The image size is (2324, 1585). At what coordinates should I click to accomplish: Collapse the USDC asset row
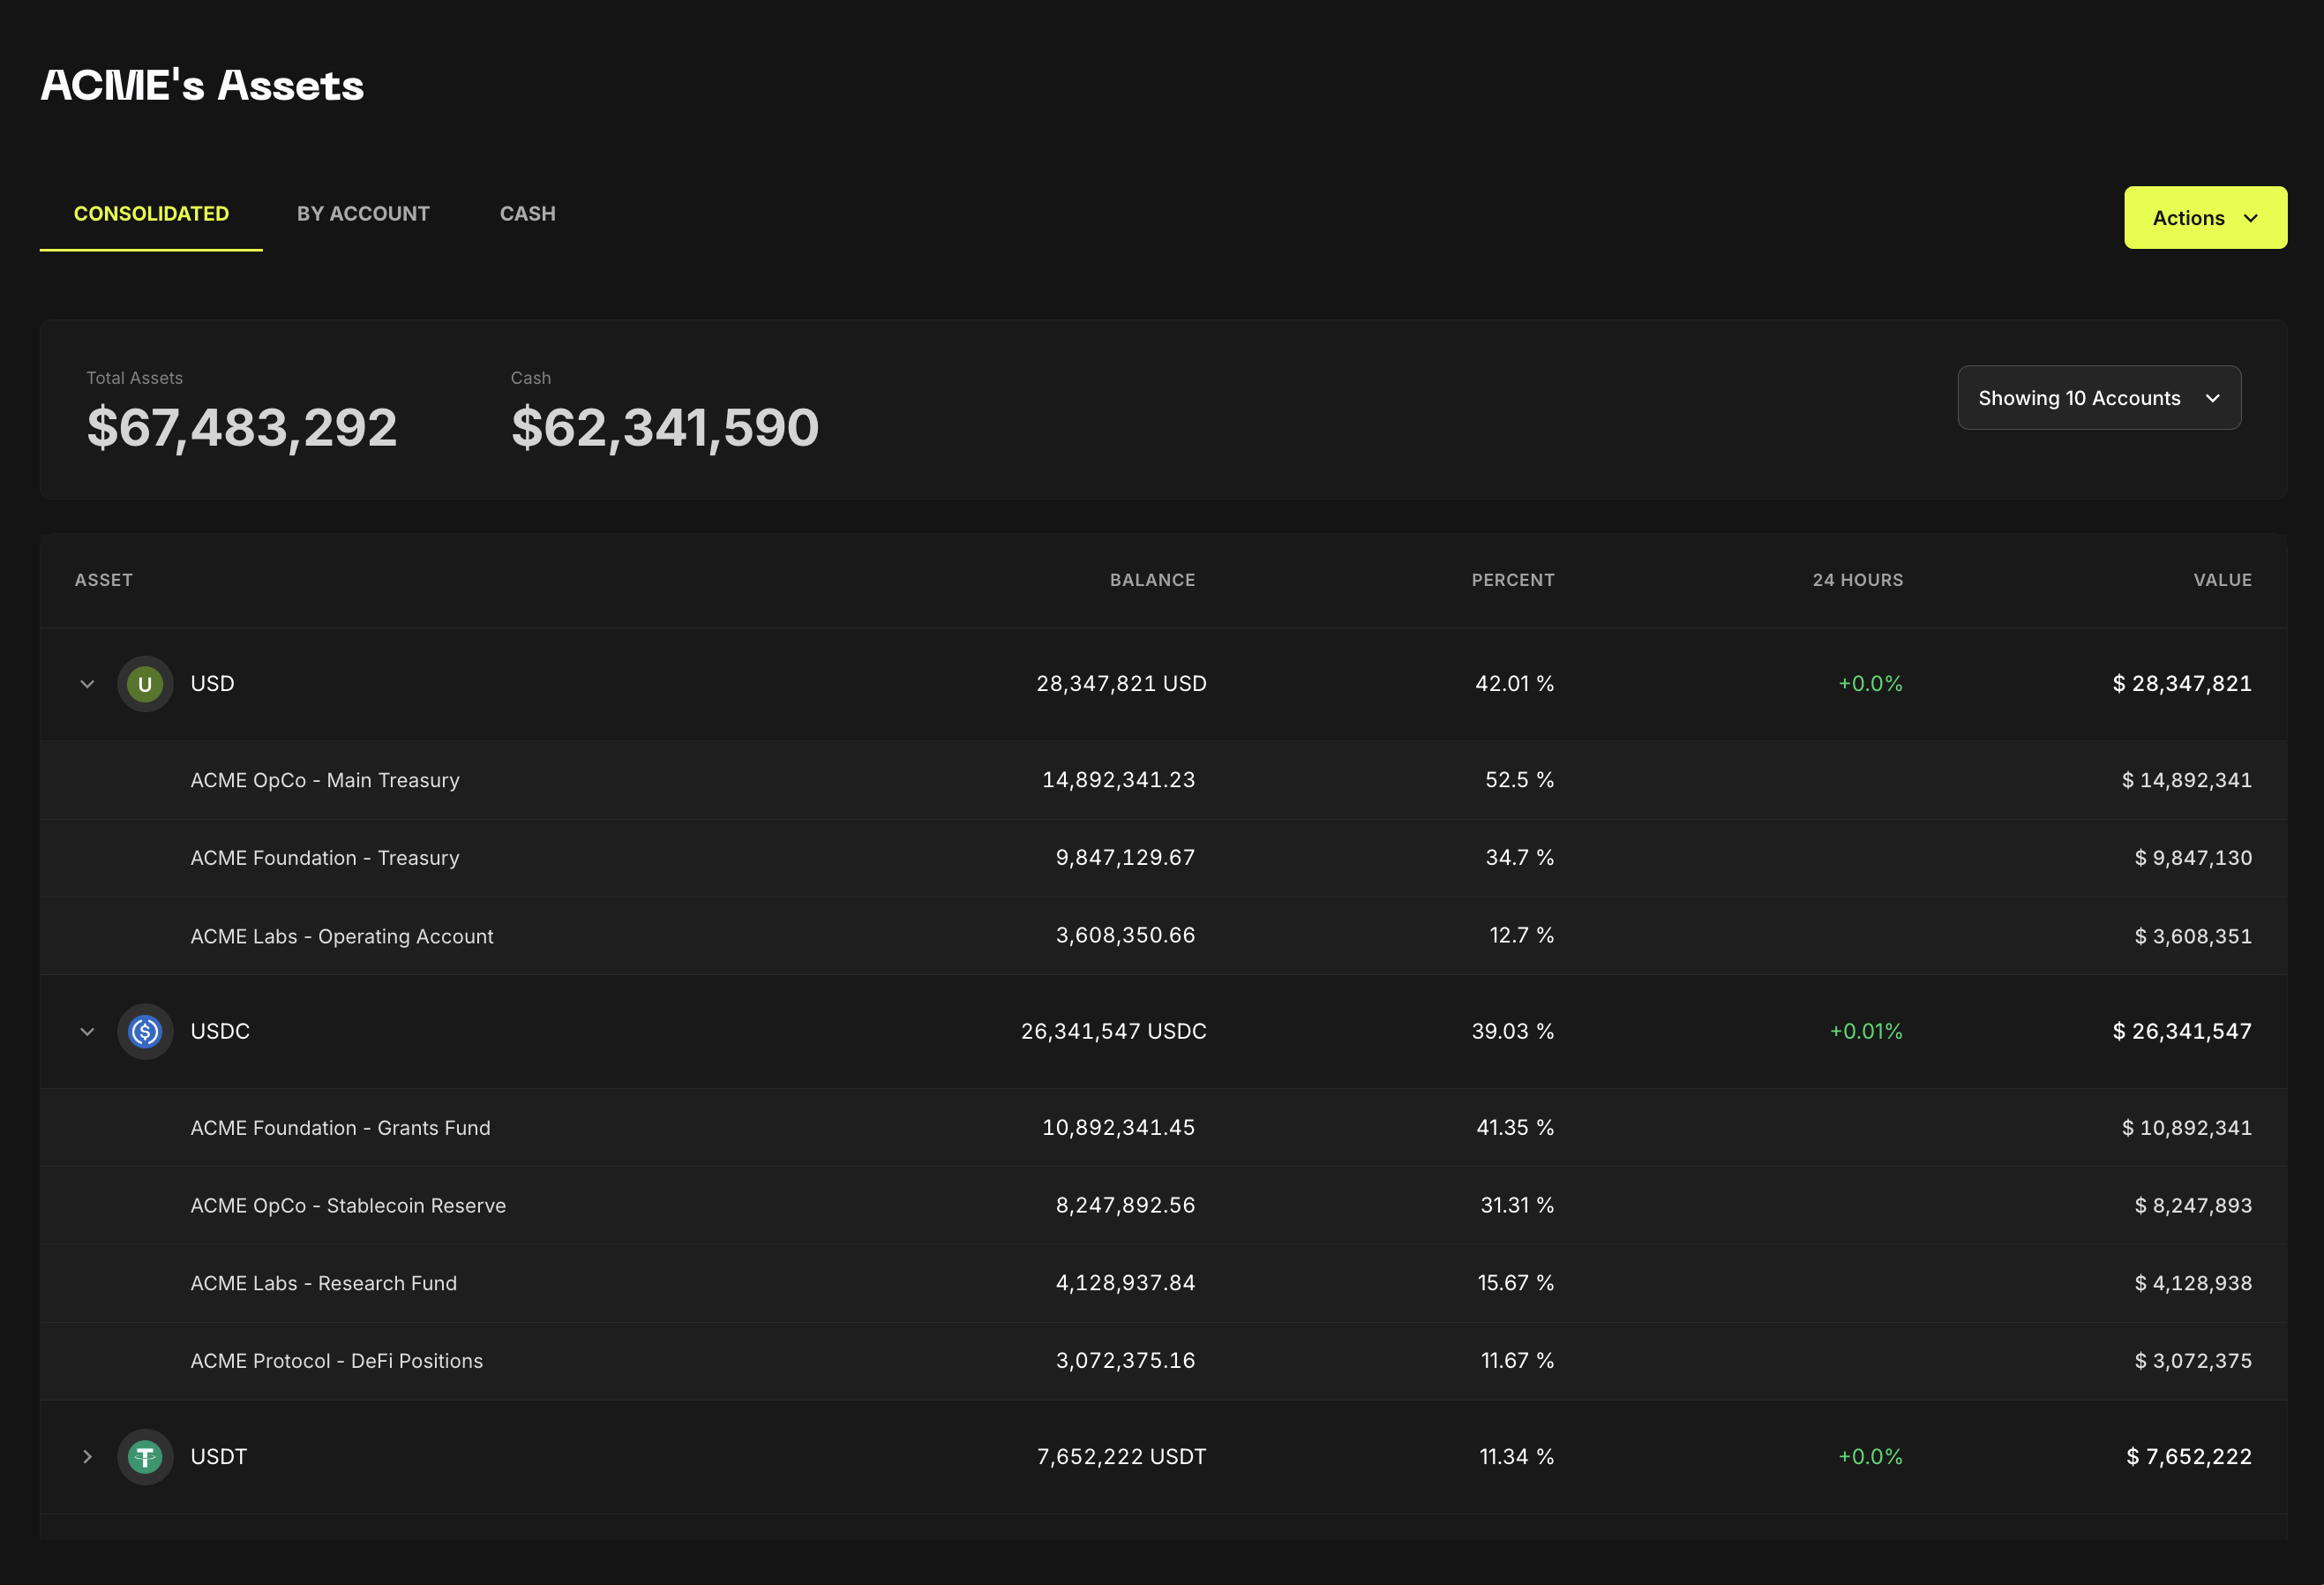point(87,1031)
